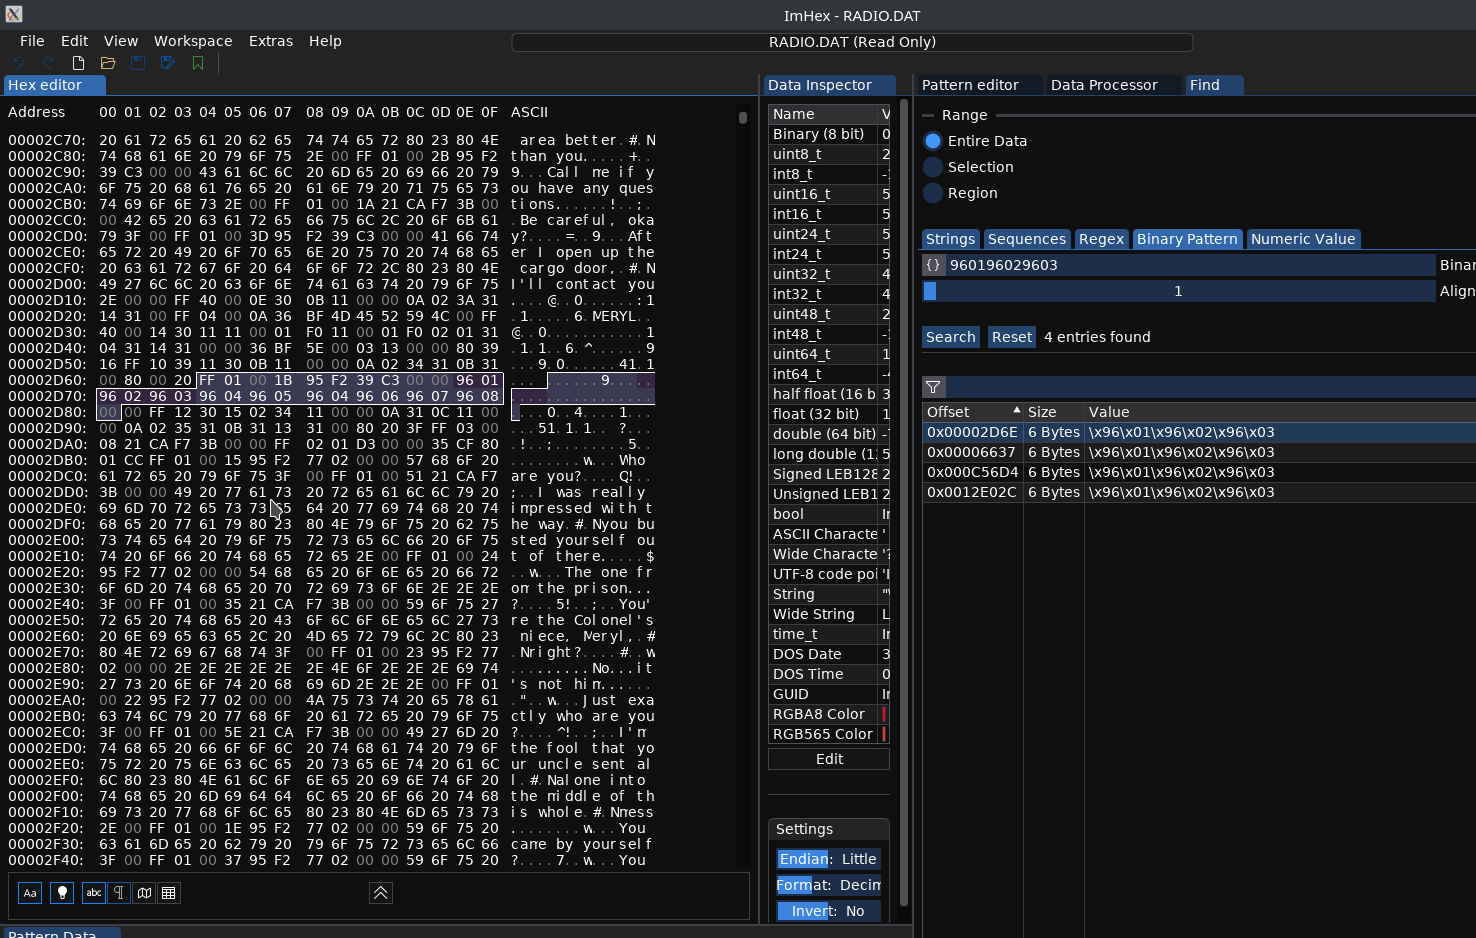Toggle zero-byte dimming with the lightbulb icon
Screen dimensions: 1476x938
click(x=61, y=893)
